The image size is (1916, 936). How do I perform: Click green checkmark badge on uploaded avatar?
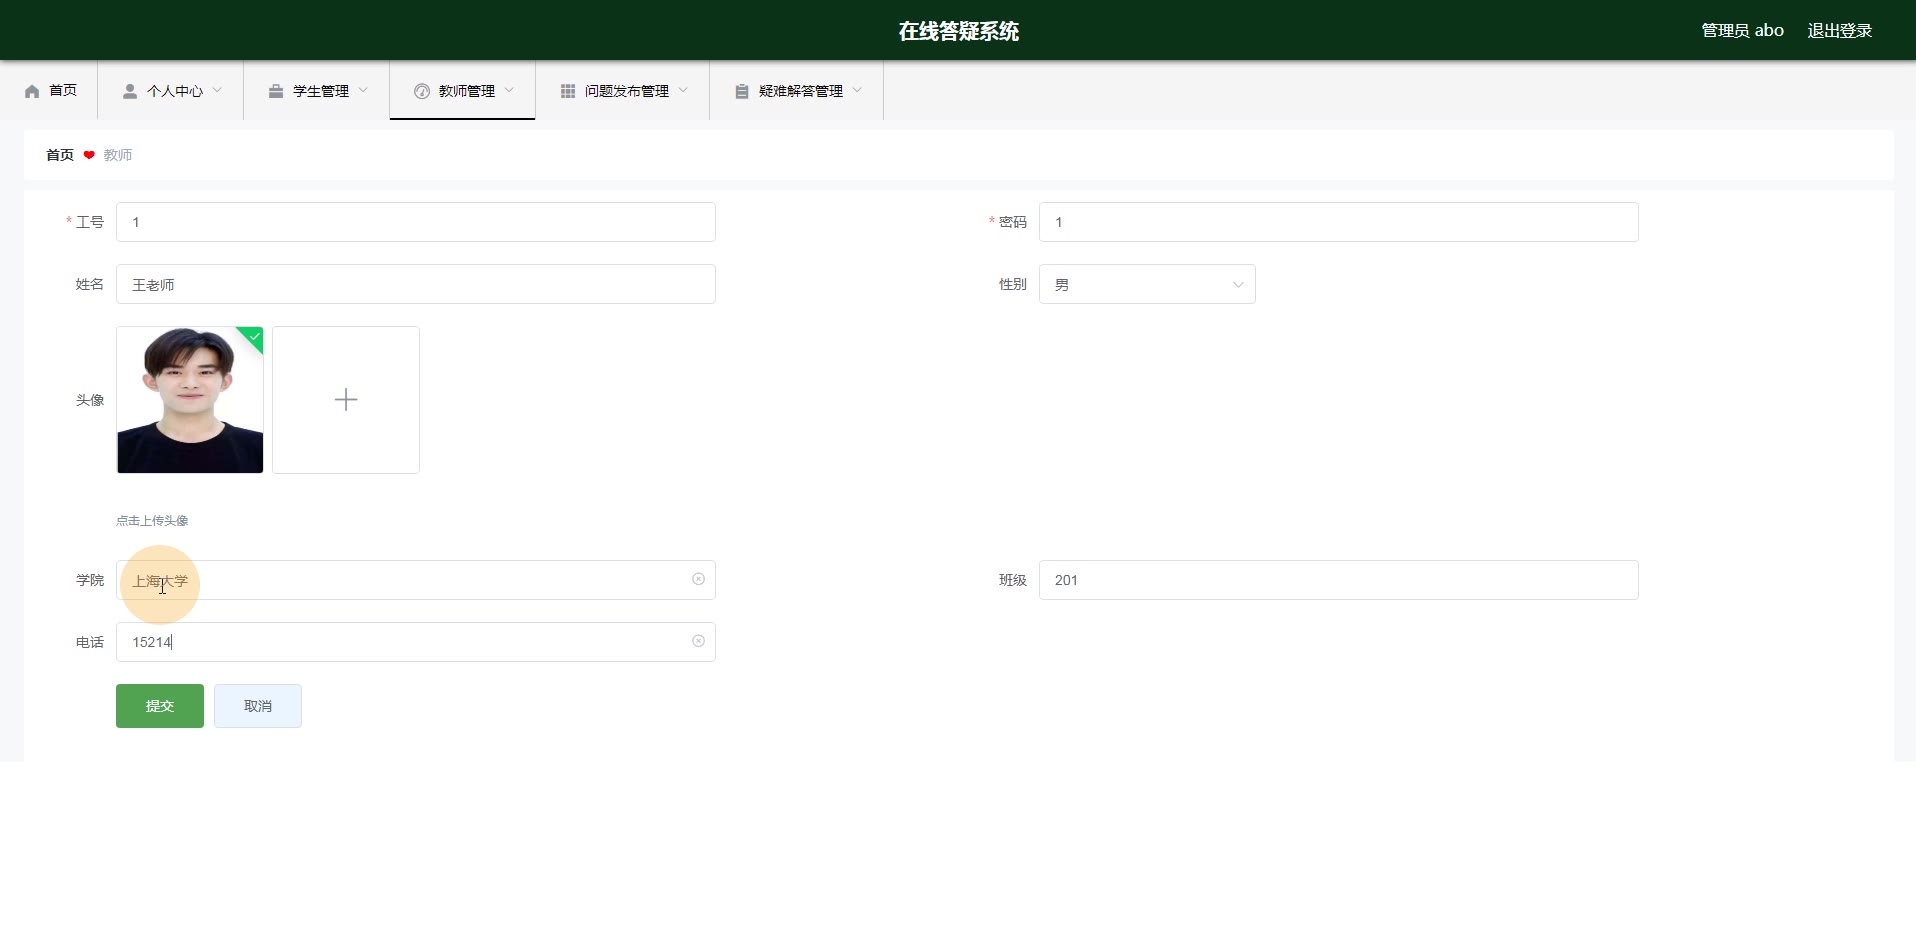(x=253, y=337)
